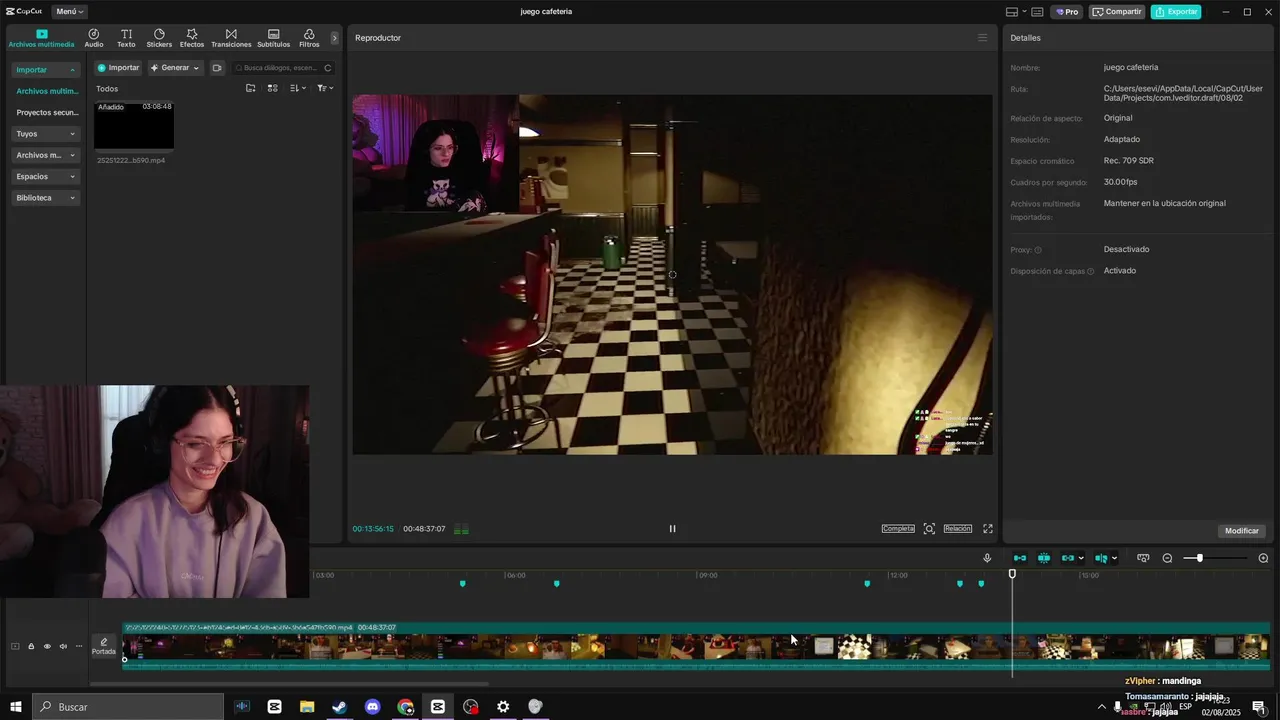Click the record camera icon beside Generar
This screenshot has width=1280, height=720.
[217, 68]
